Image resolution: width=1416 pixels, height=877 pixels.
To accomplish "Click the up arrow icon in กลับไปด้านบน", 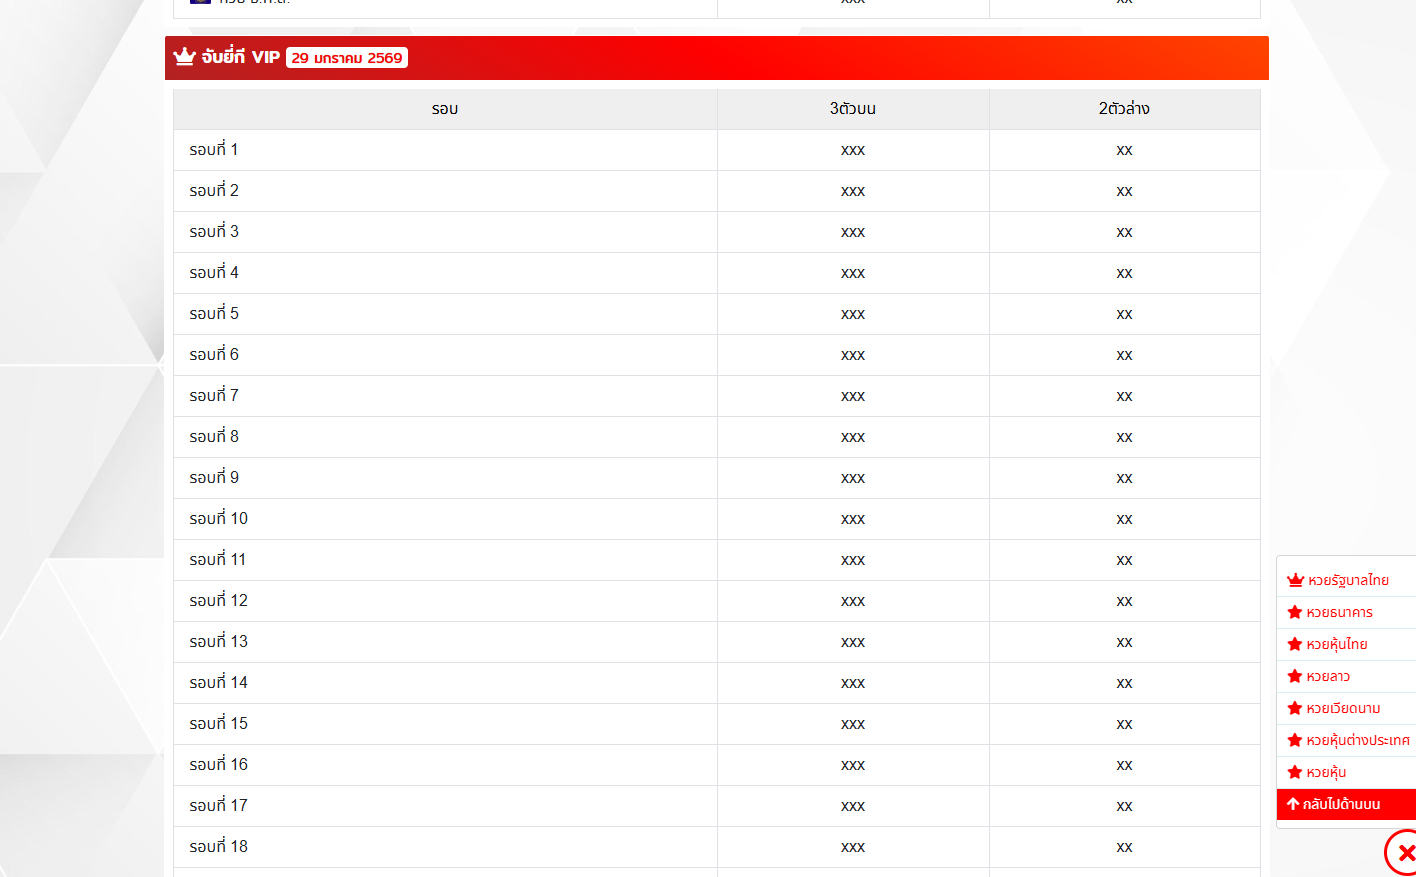I will [1292, 804].
